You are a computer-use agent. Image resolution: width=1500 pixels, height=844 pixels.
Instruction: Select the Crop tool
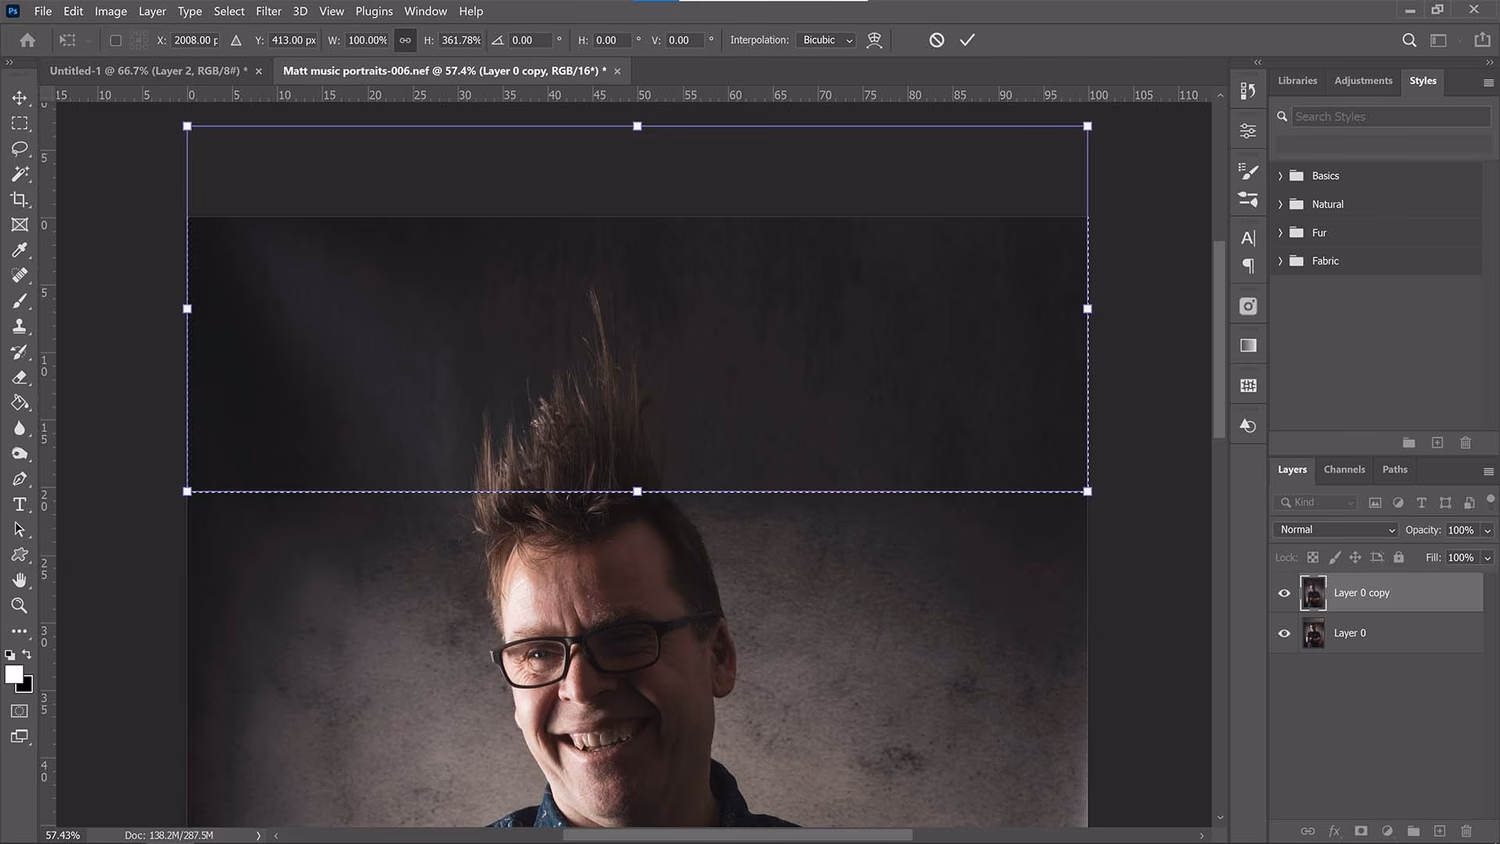click(x=20, y=199)
